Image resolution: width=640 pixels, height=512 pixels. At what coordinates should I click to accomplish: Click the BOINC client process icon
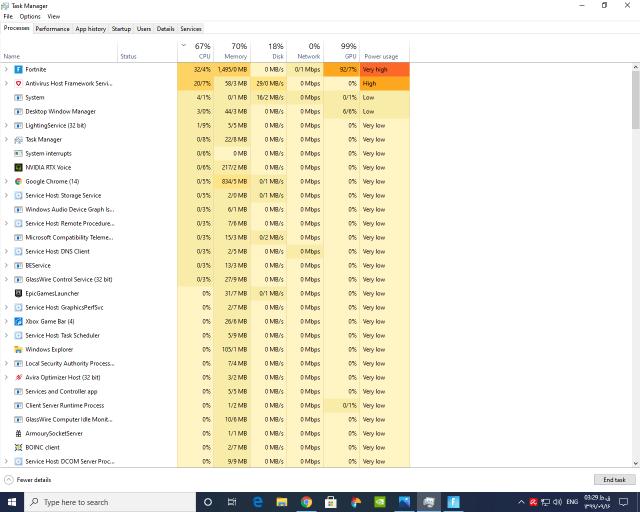click(18, 447)
